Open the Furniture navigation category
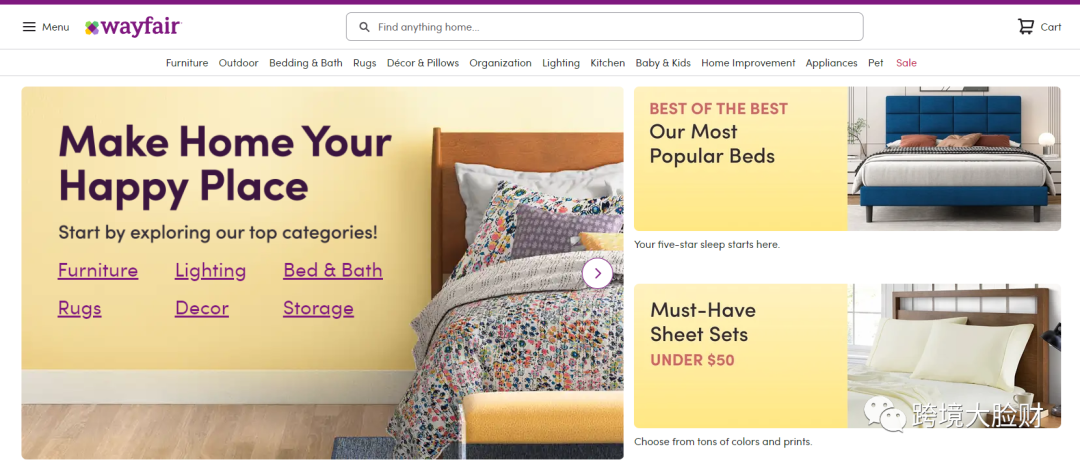 [187, 63]
